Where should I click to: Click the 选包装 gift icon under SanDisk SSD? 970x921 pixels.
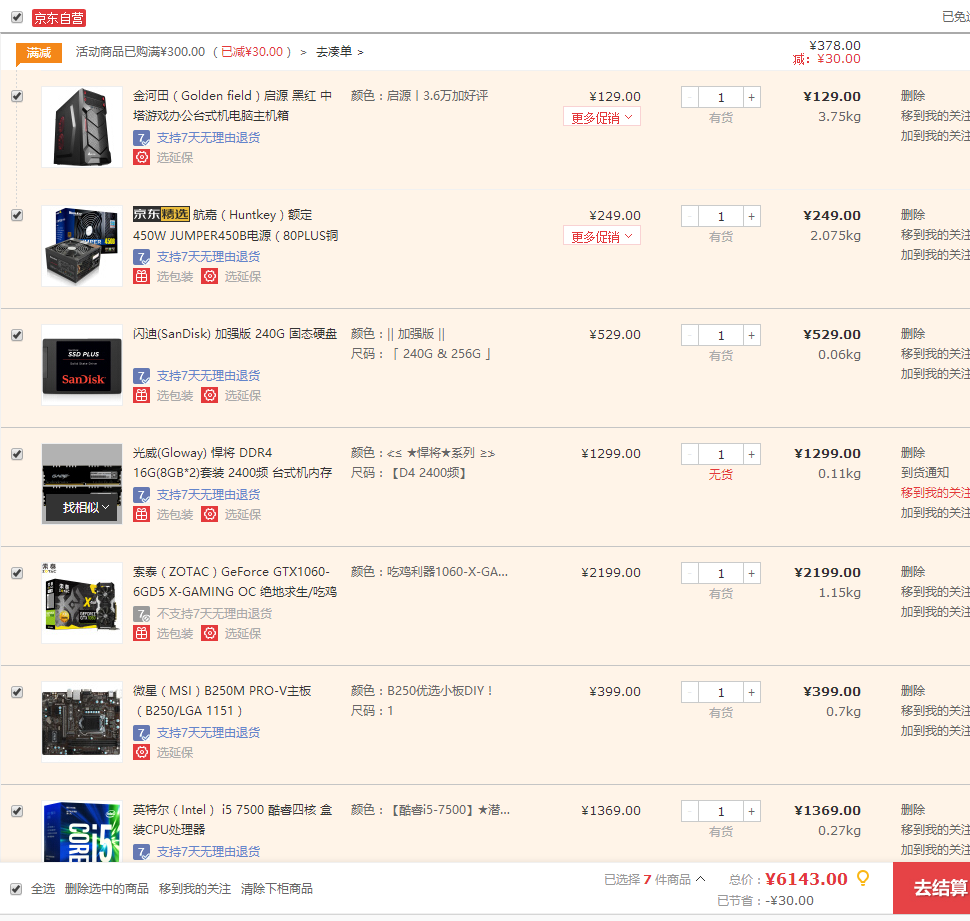coord(142,395)
